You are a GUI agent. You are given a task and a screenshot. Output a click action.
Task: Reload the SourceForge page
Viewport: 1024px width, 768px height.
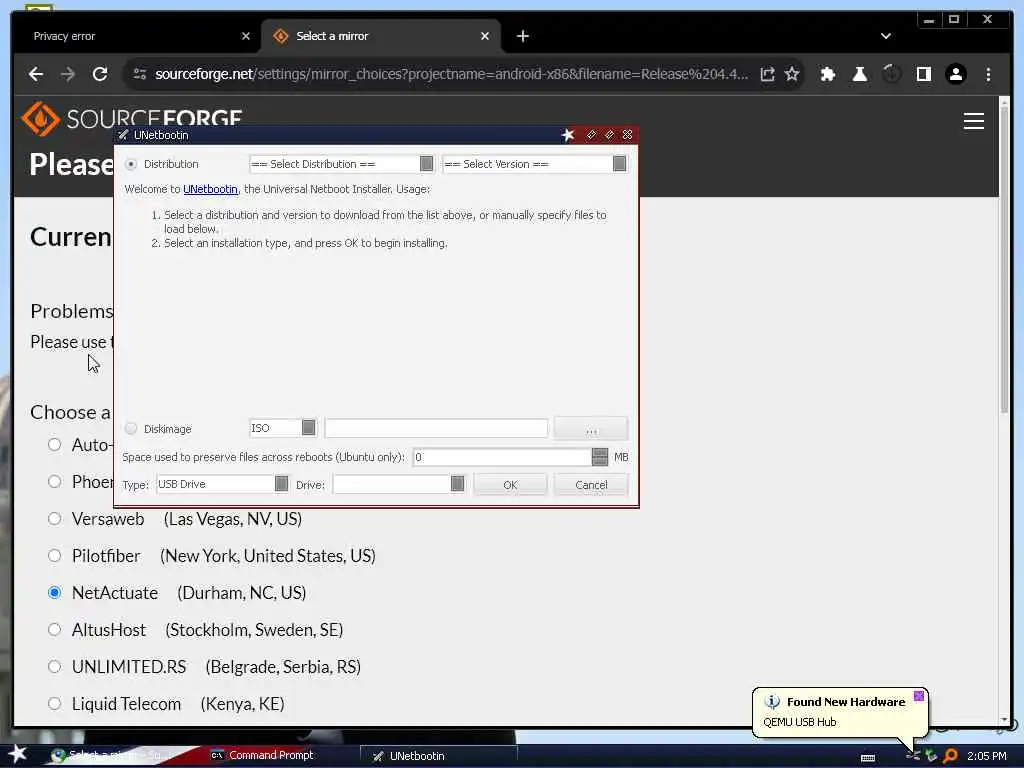pyautogui.click(x=100, y=74)
